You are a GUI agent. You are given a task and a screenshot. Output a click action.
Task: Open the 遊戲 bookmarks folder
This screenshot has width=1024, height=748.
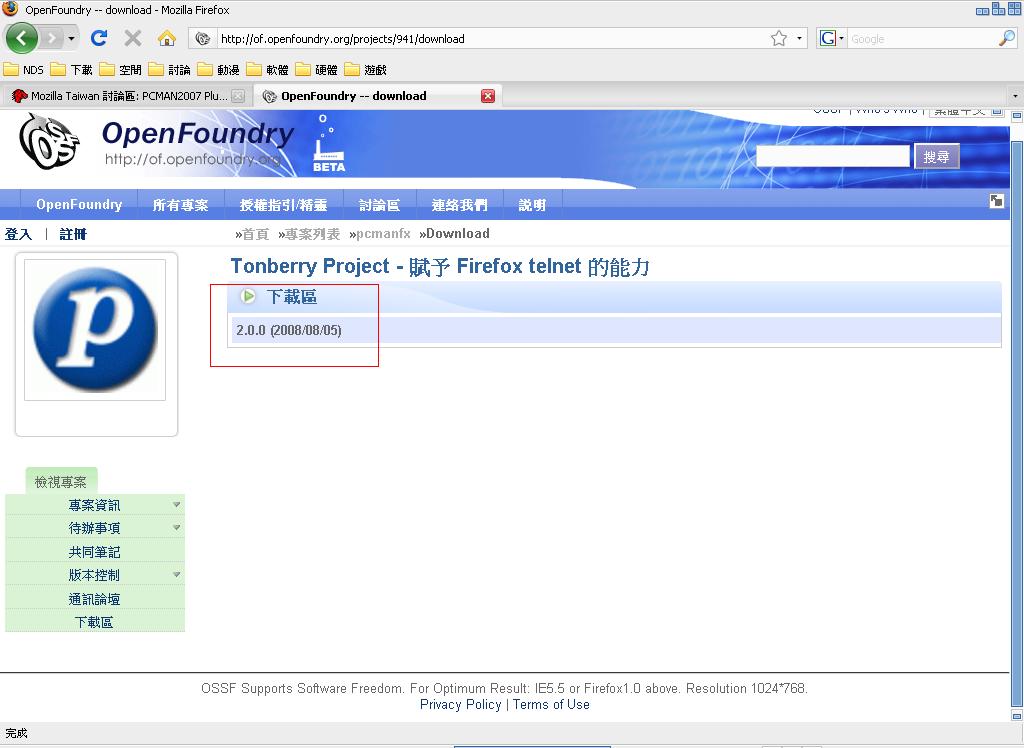[x=365, y=69]
